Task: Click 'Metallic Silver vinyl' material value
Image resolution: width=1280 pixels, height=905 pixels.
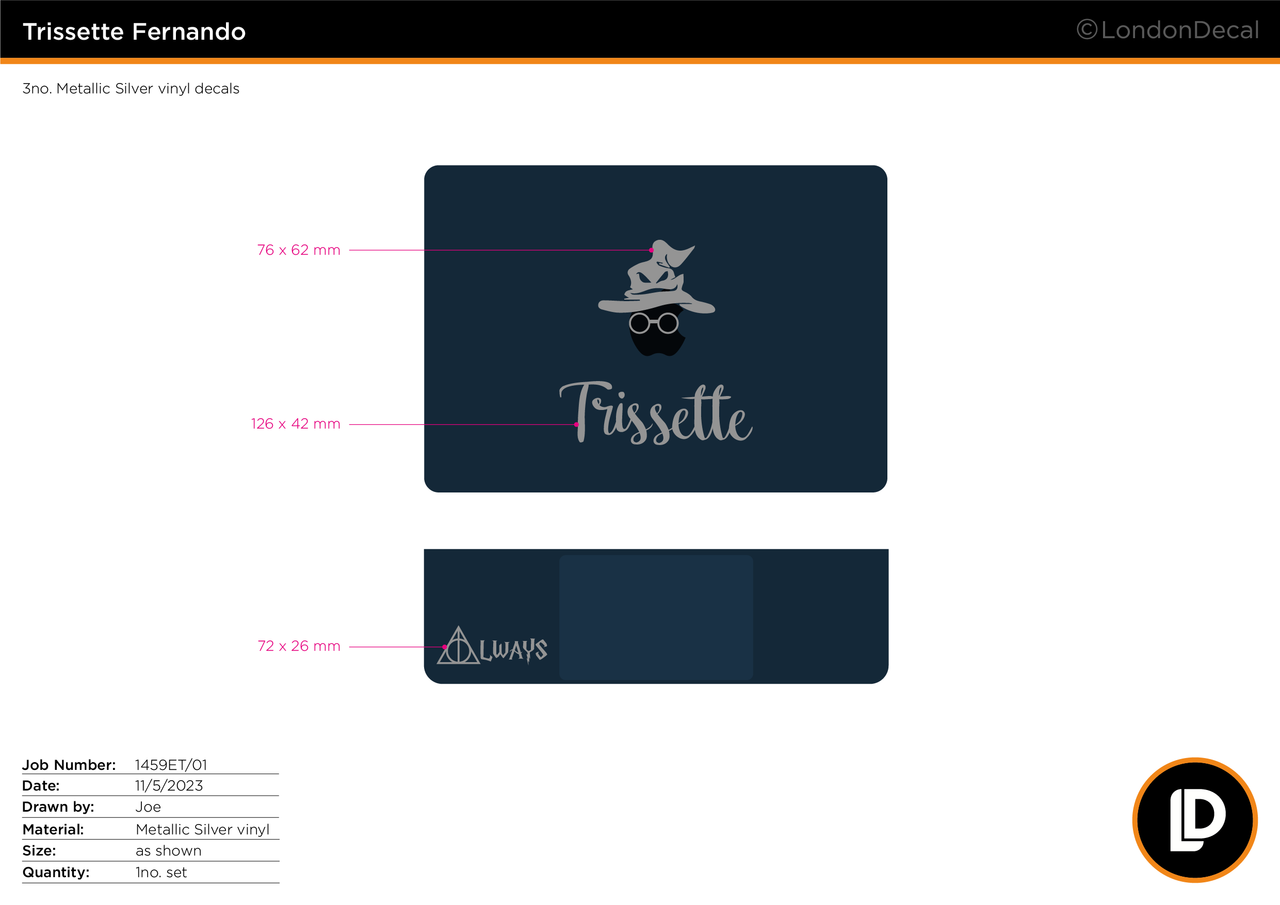Action: tap(203, 829)
